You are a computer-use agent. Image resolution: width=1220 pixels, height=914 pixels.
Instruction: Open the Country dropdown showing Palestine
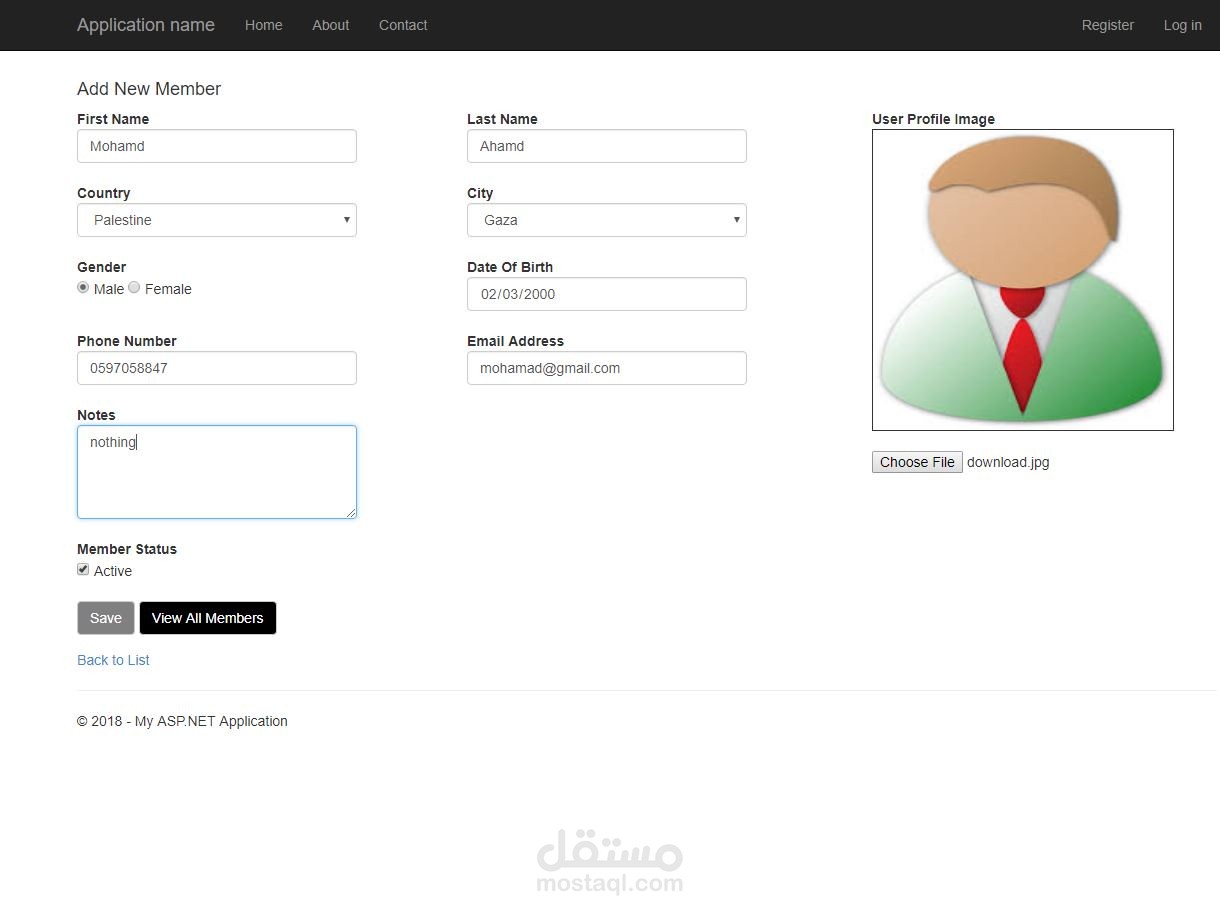[x=217, y=220]
